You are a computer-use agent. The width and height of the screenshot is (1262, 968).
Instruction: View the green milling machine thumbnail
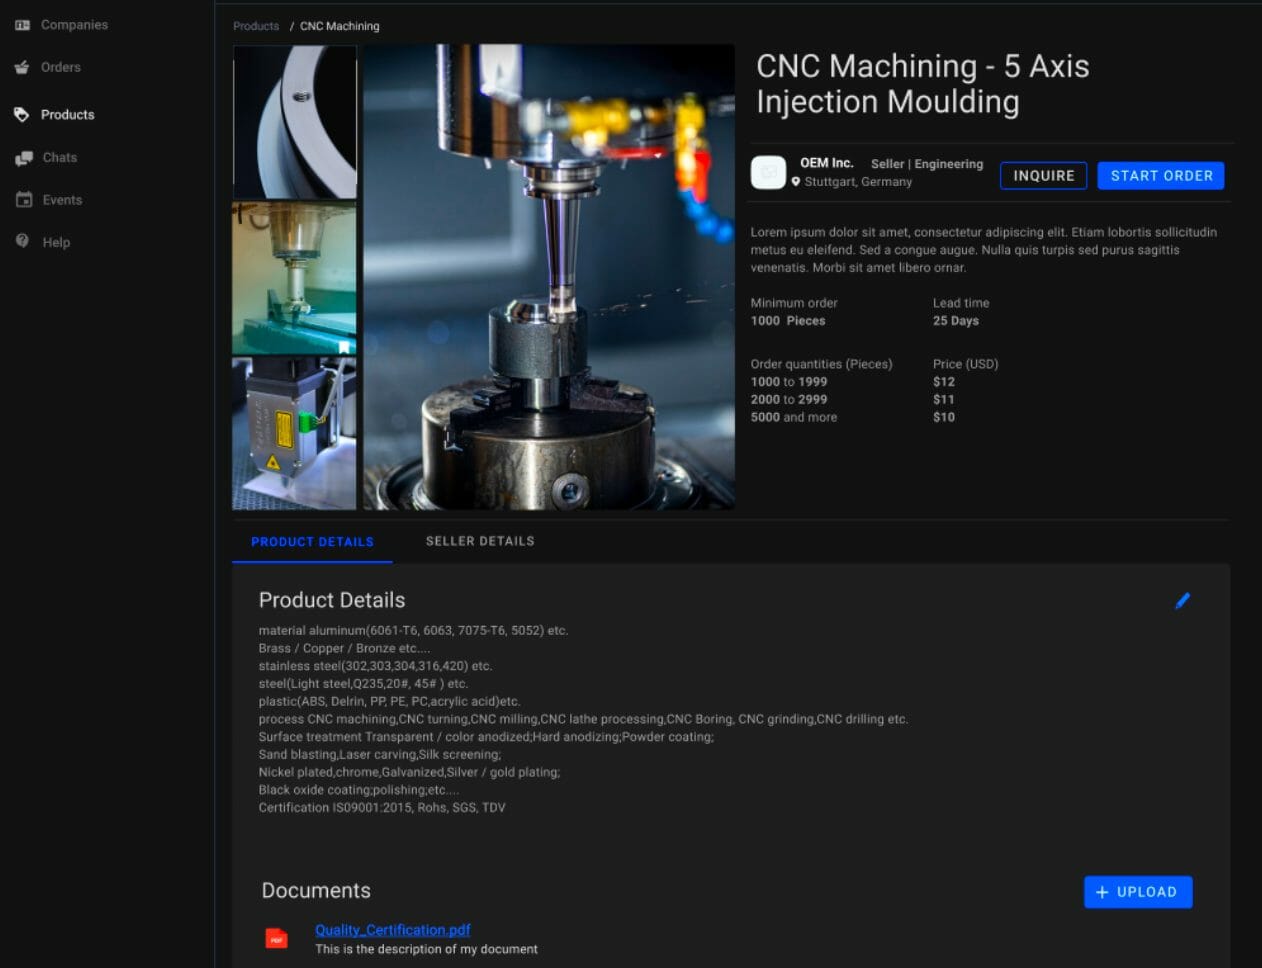[294, 278]
